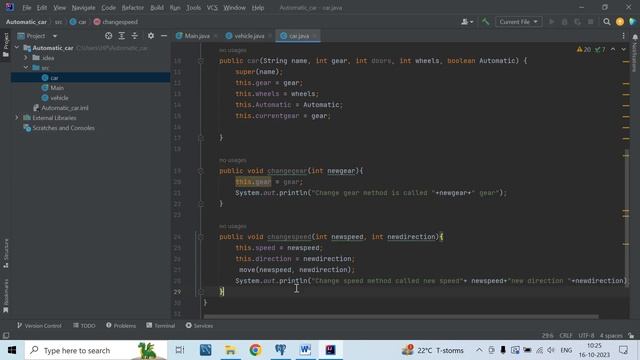
Task: Click the changespeed breadcrumb
Action: [x=116, y=22]
